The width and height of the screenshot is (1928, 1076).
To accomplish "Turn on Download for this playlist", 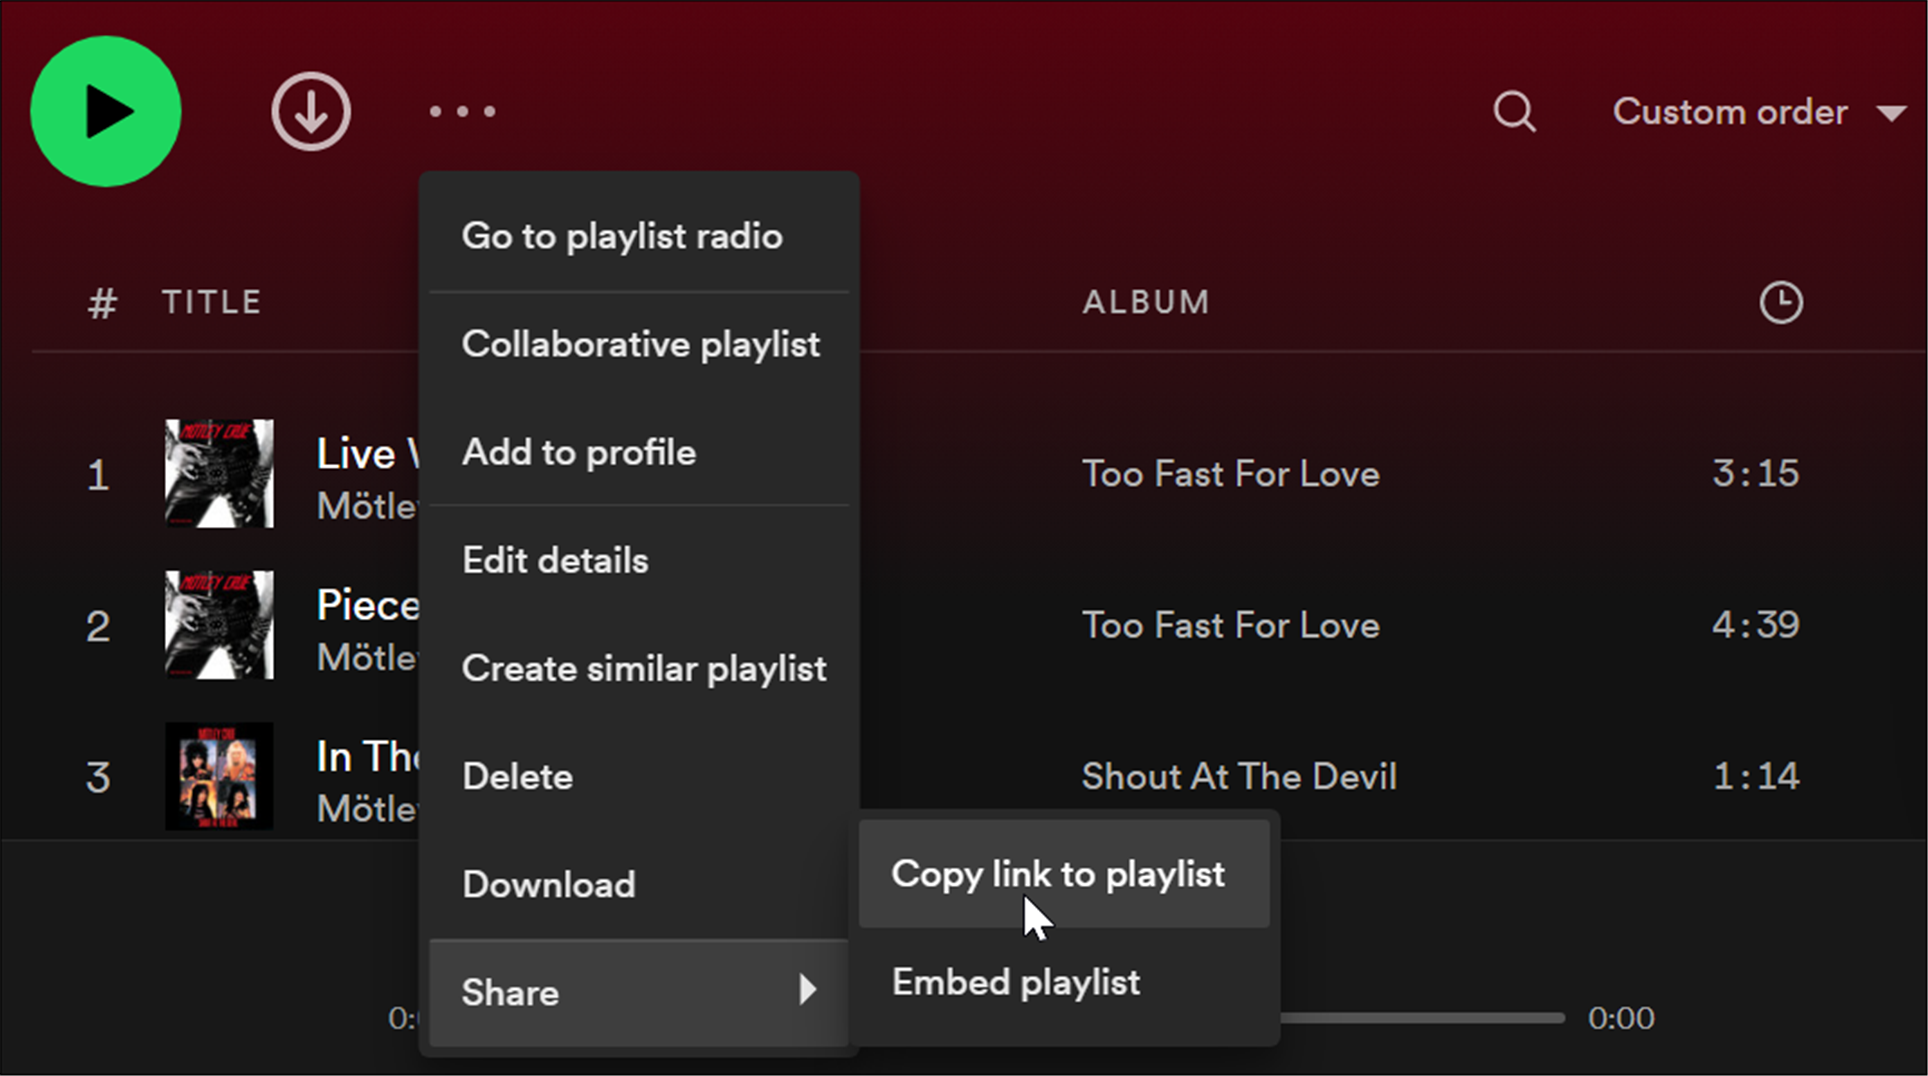I will click(x=548, y=884).
